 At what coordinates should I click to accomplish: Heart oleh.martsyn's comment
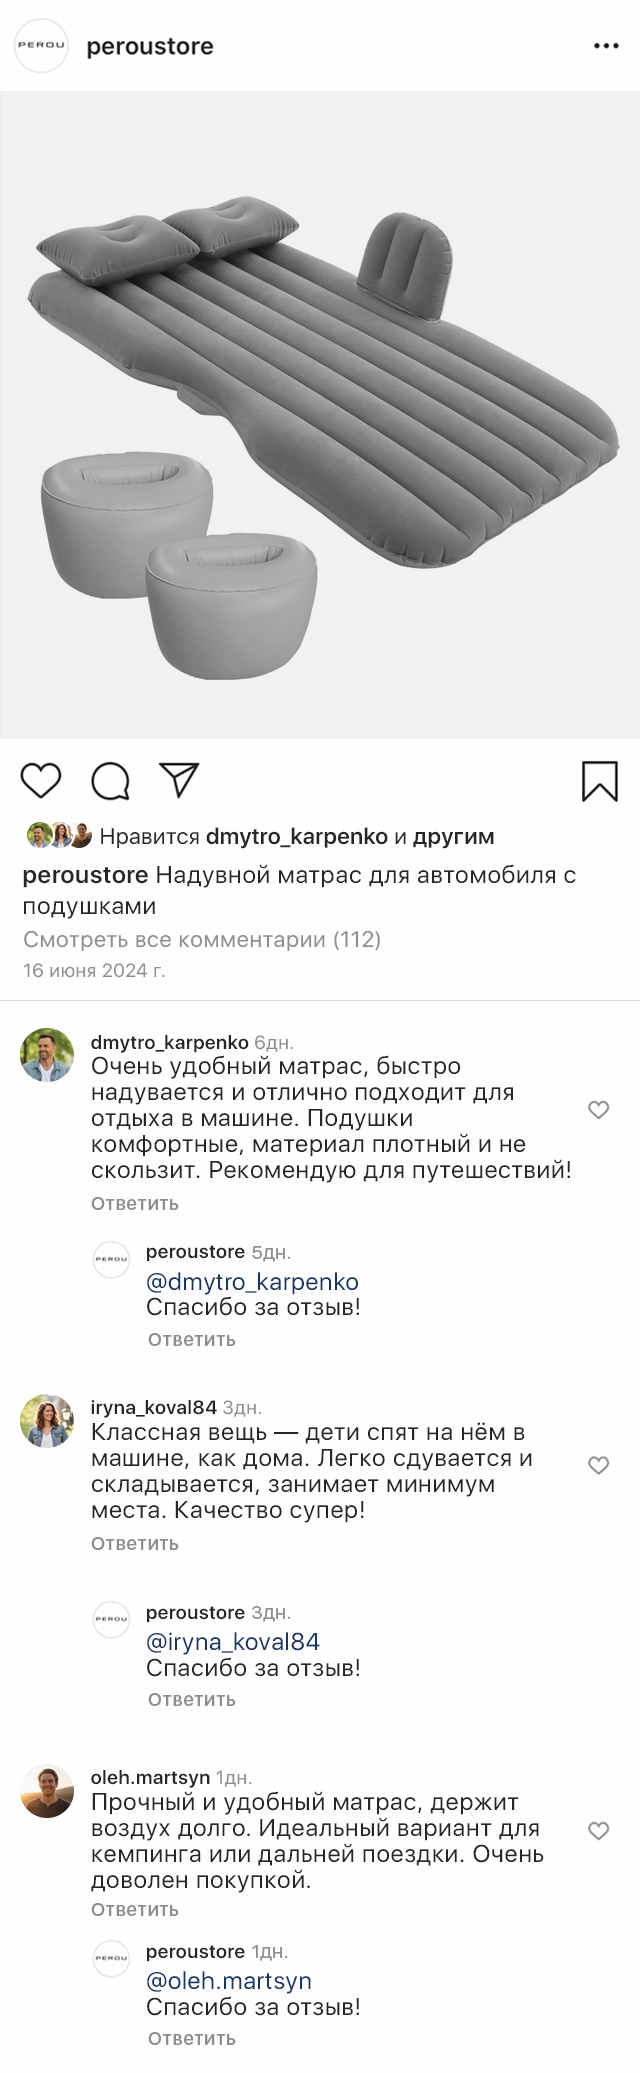click(x=598, y=1831)
